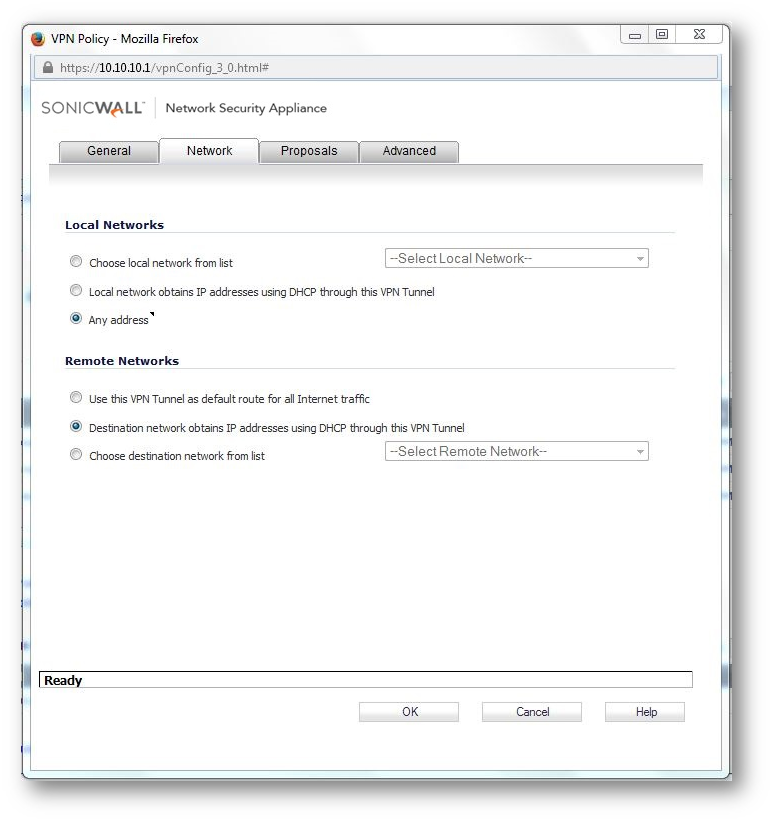Click the Firefox icon in title bar
774x823 pixels.
coord(38,39)
